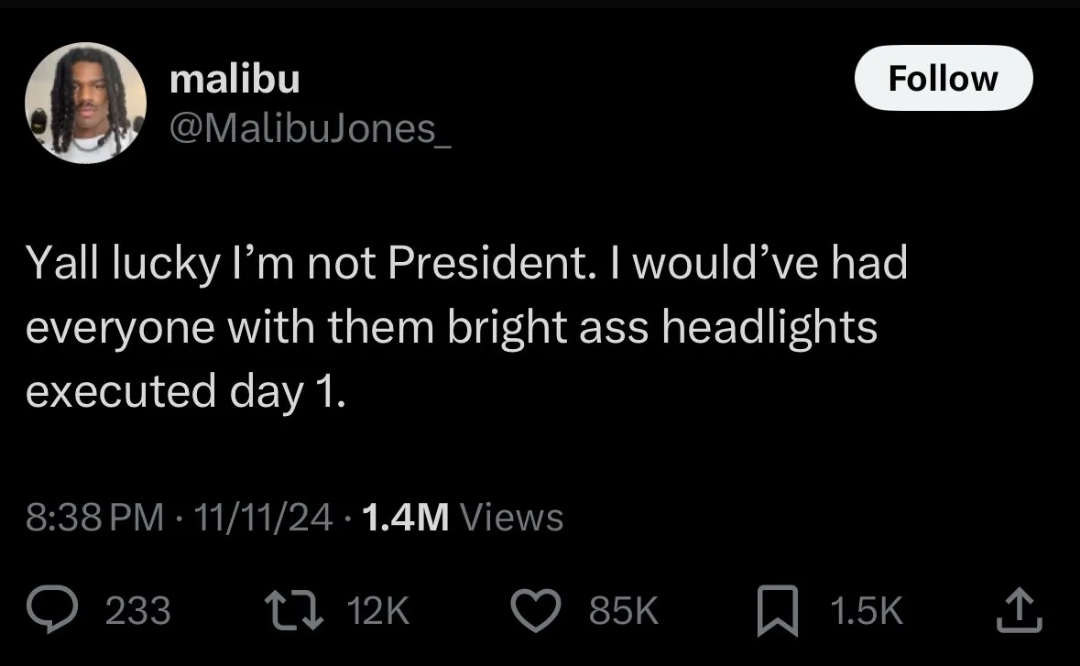Click the 'bright ass headlights' text line
This screenshot has height=666, width=1080.
coord(451,328)
